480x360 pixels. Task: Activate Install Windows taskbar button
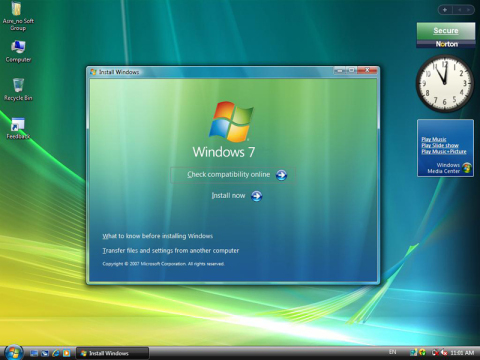[x=112, y=353]
